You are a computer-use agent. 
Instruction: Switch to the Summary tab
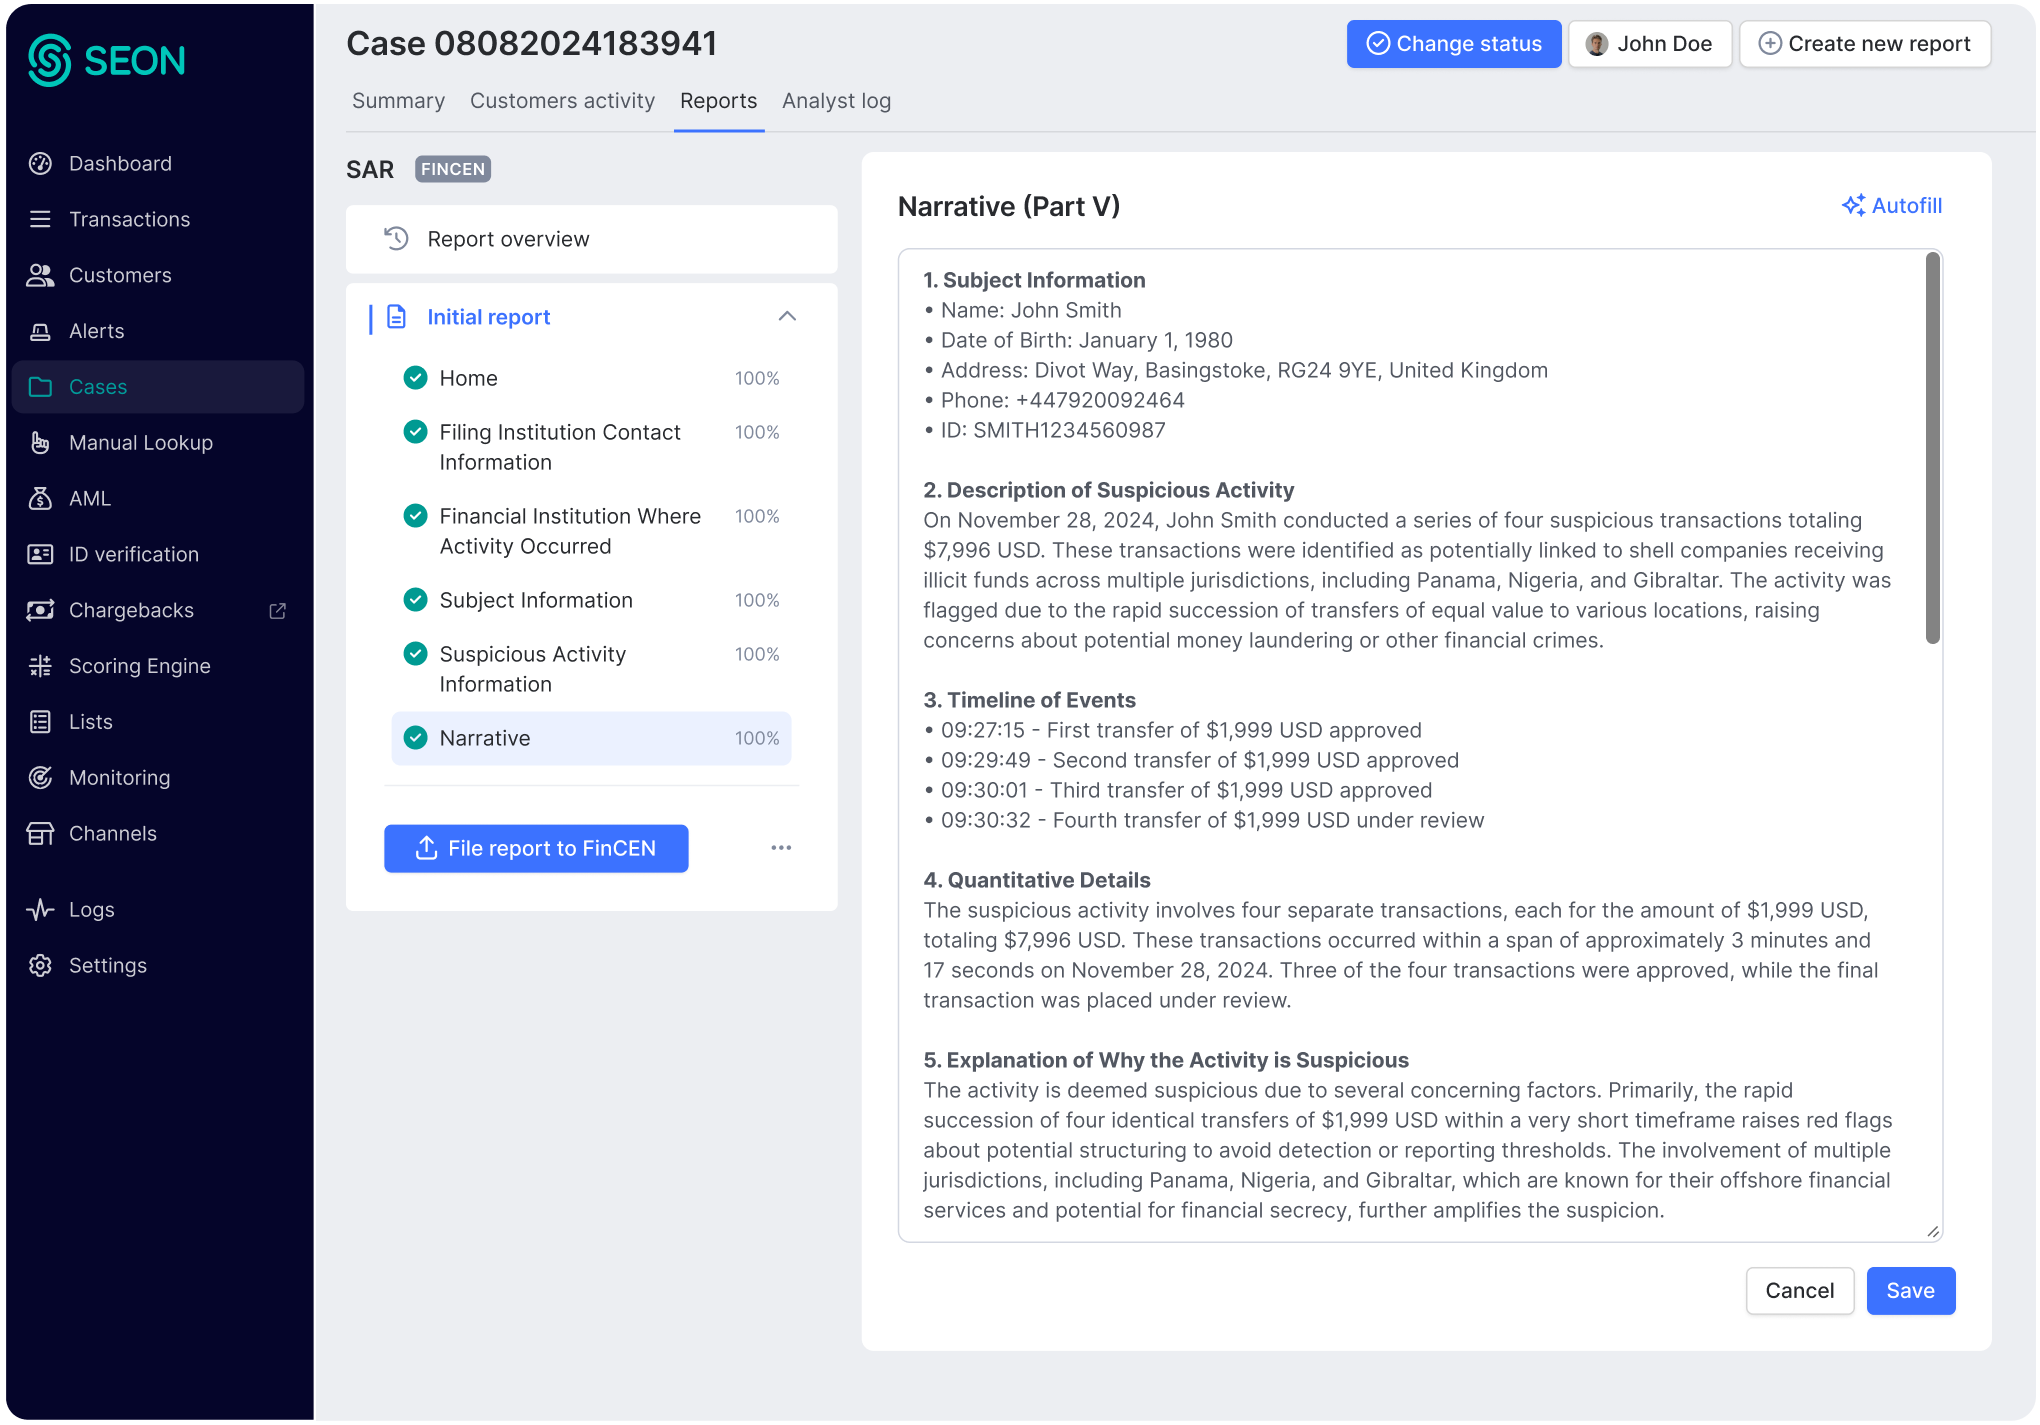397,100
